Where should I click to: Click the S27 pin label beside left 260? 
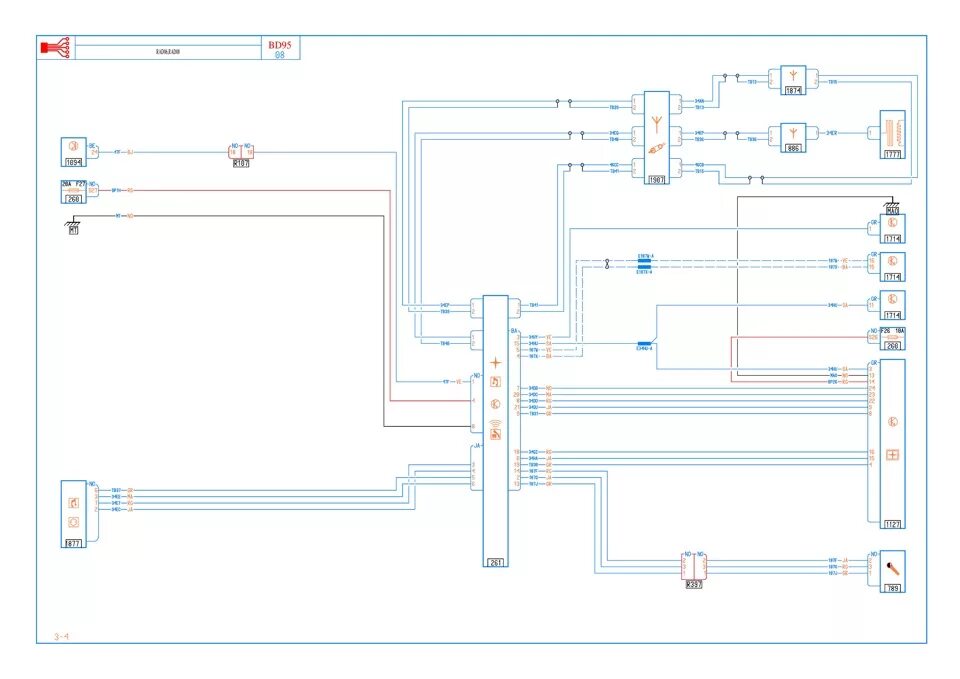pyautogui.click(x=93, y=190)
